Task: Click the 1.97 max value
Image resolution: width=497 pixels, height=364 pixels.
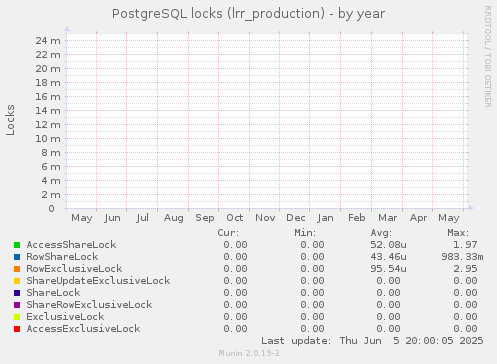Action: [465, 245]
